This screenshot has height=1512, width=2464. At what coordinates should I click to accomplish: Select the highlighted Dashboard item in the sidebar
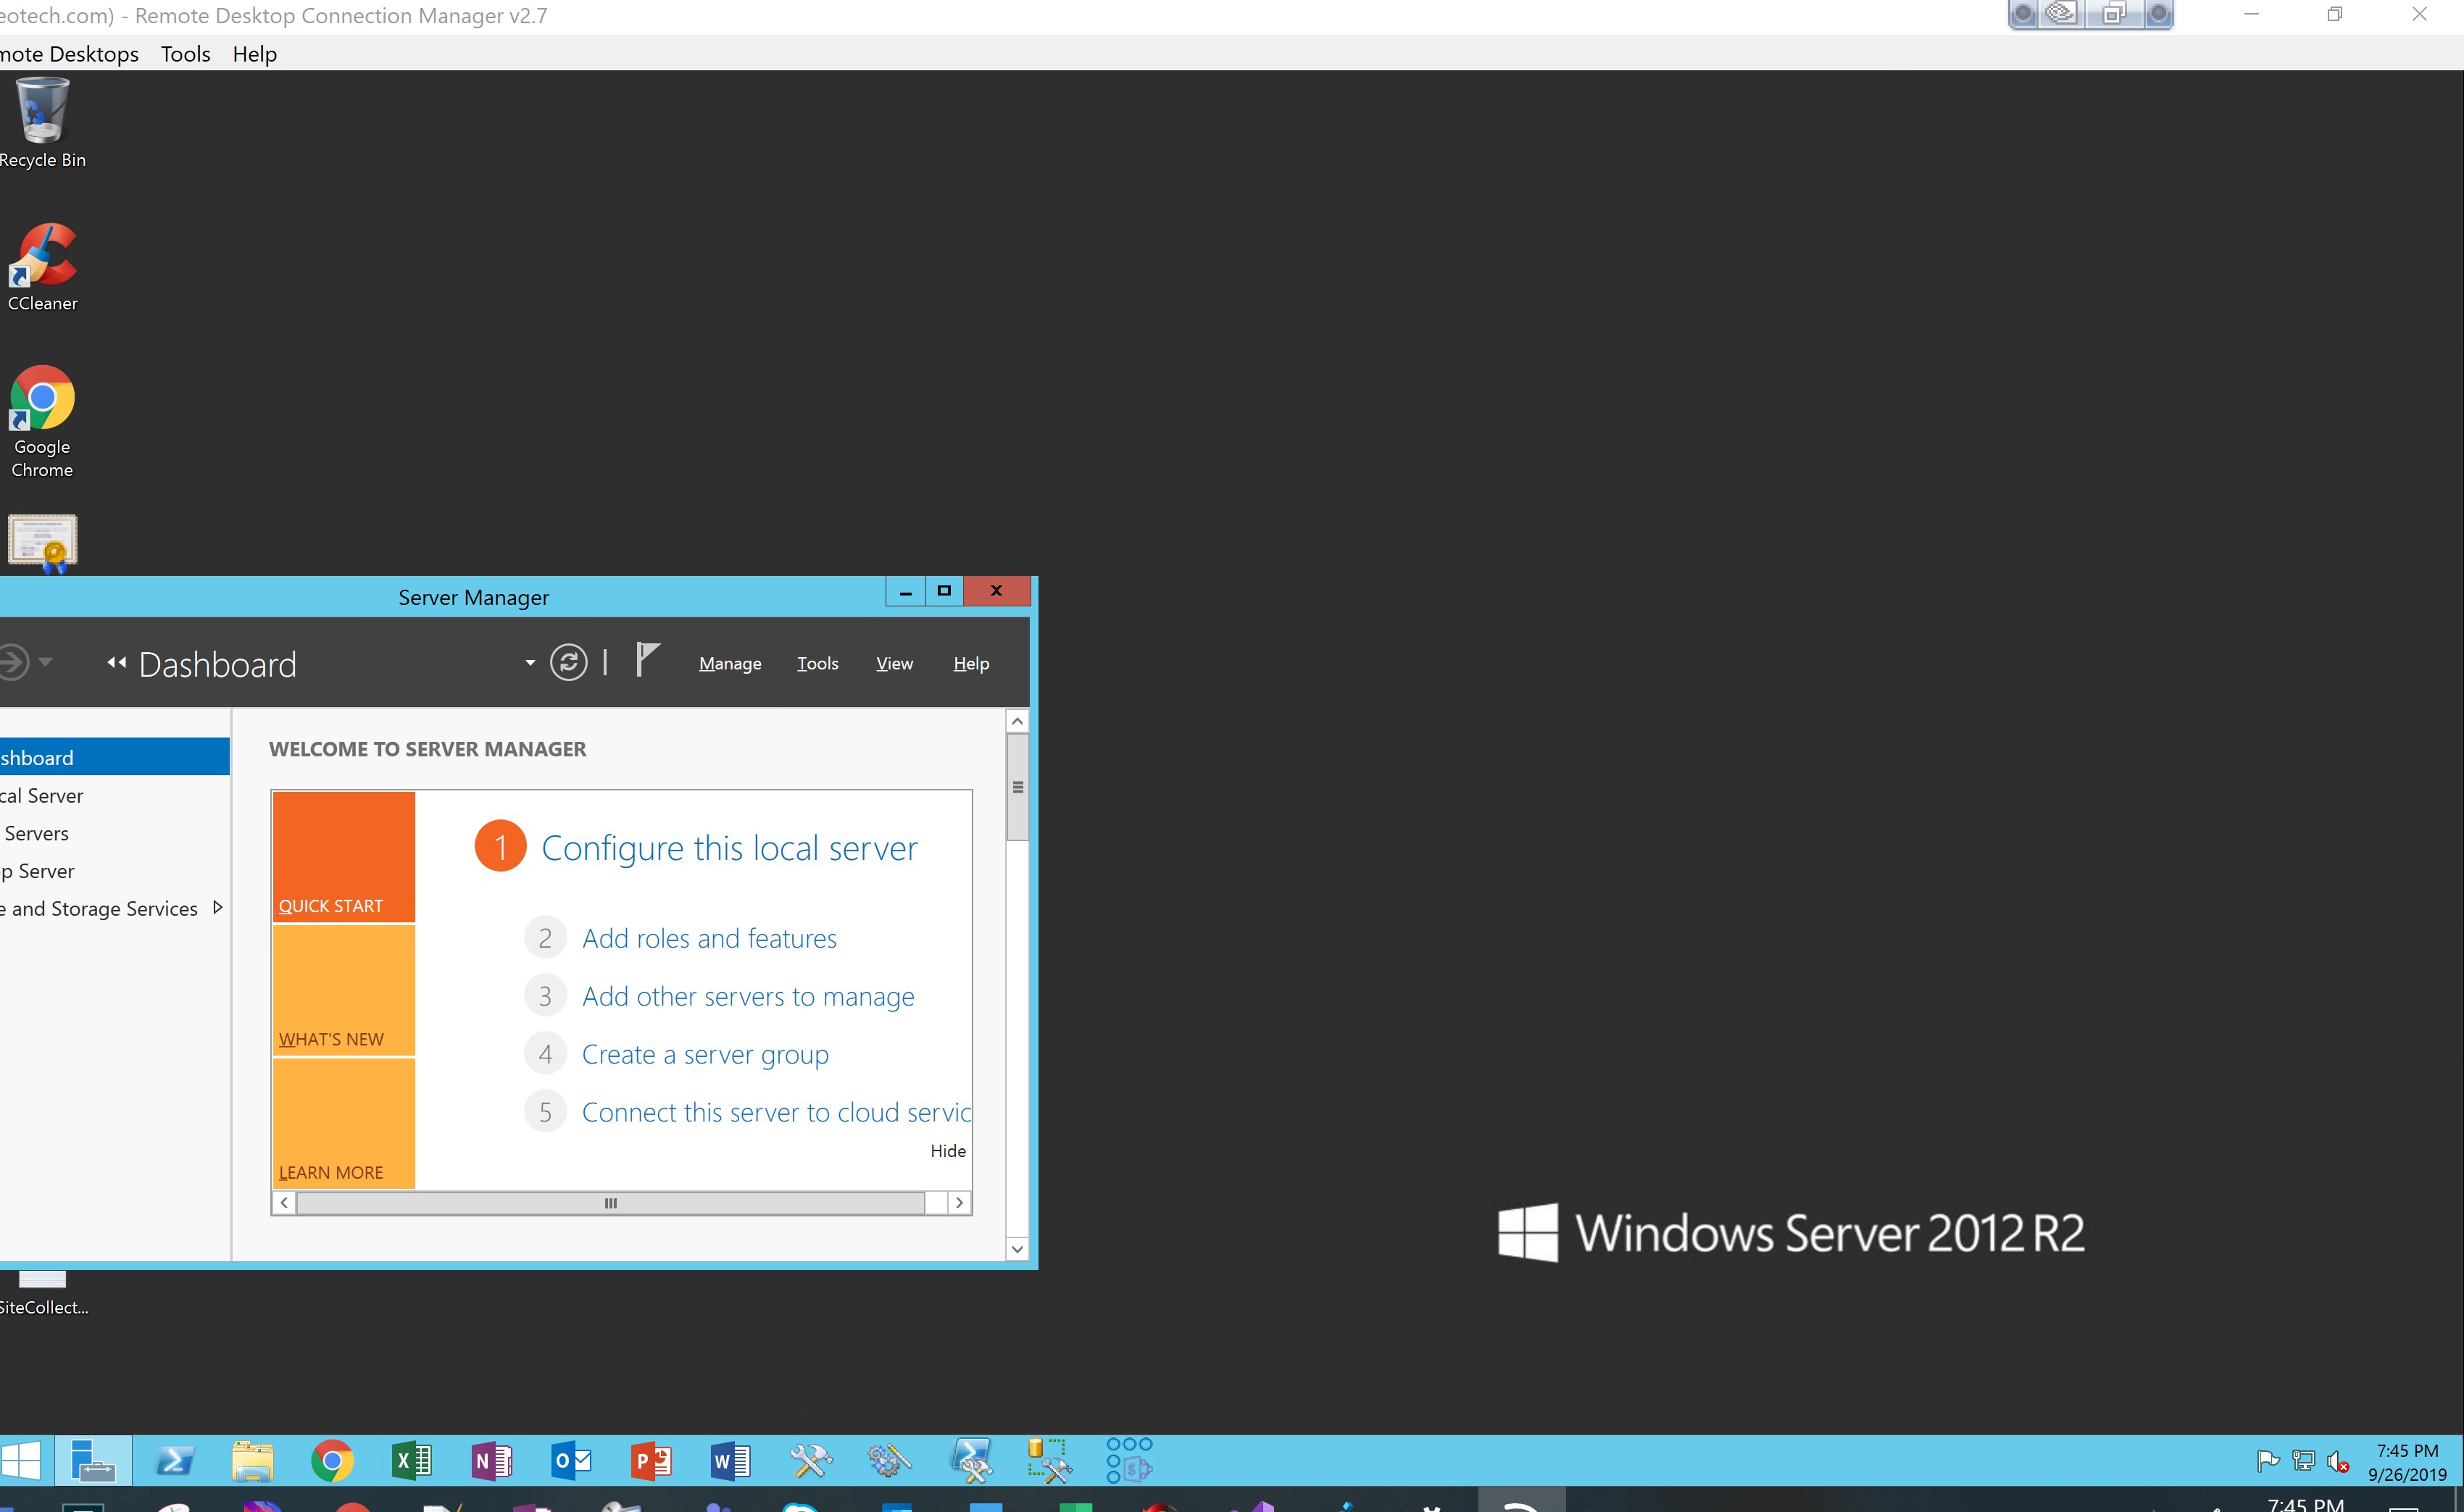point(114,757)
